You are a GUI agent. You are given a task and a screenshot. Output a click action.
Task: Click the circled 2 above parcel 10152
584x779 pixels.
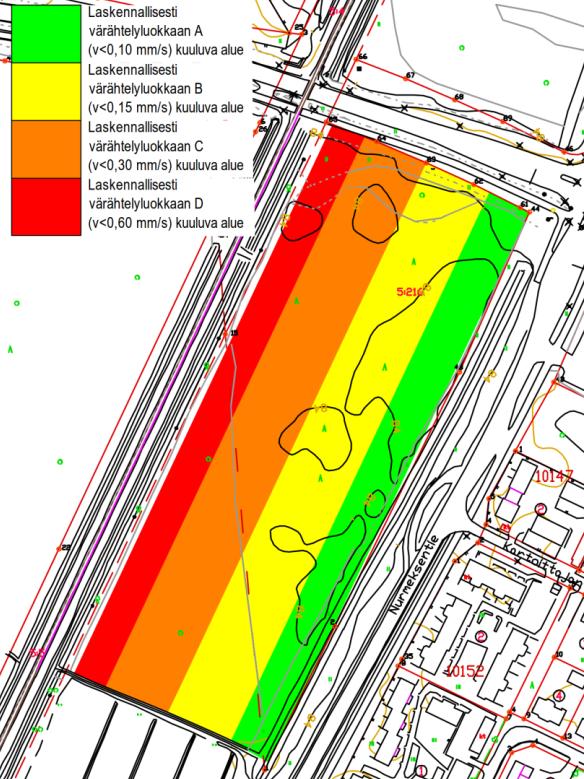pyautogui.click(x=481, y=636)
